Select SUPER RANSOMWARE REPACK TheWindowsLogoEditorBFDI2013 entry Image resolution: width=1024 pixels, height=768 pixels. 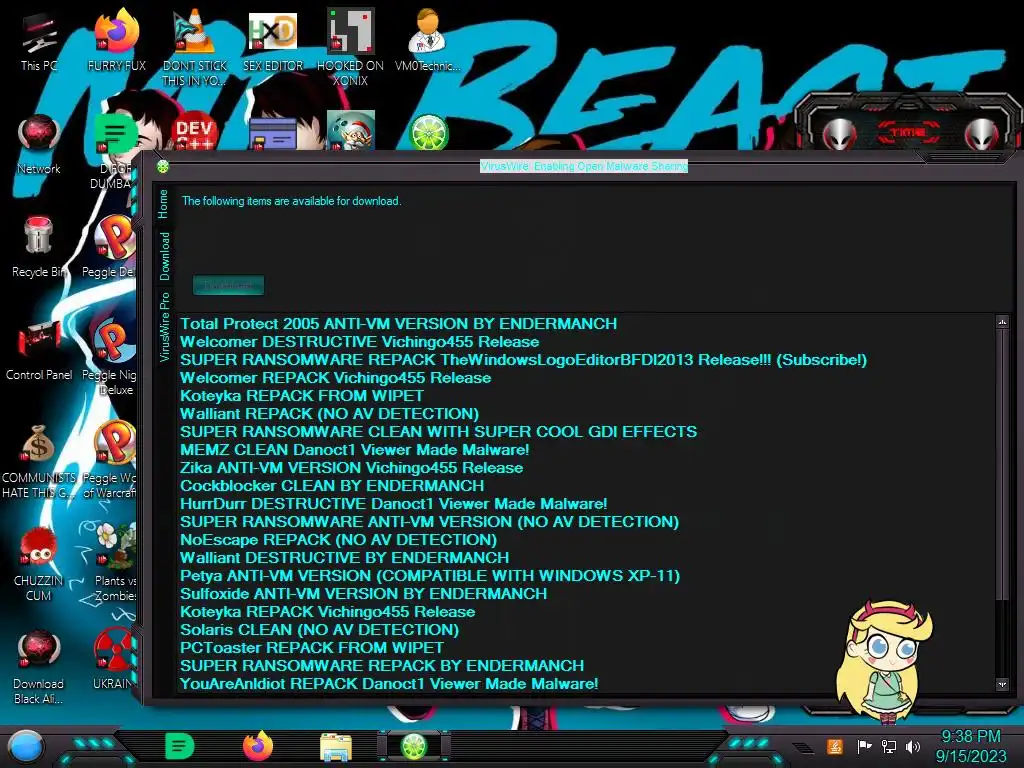pos(523,360)
